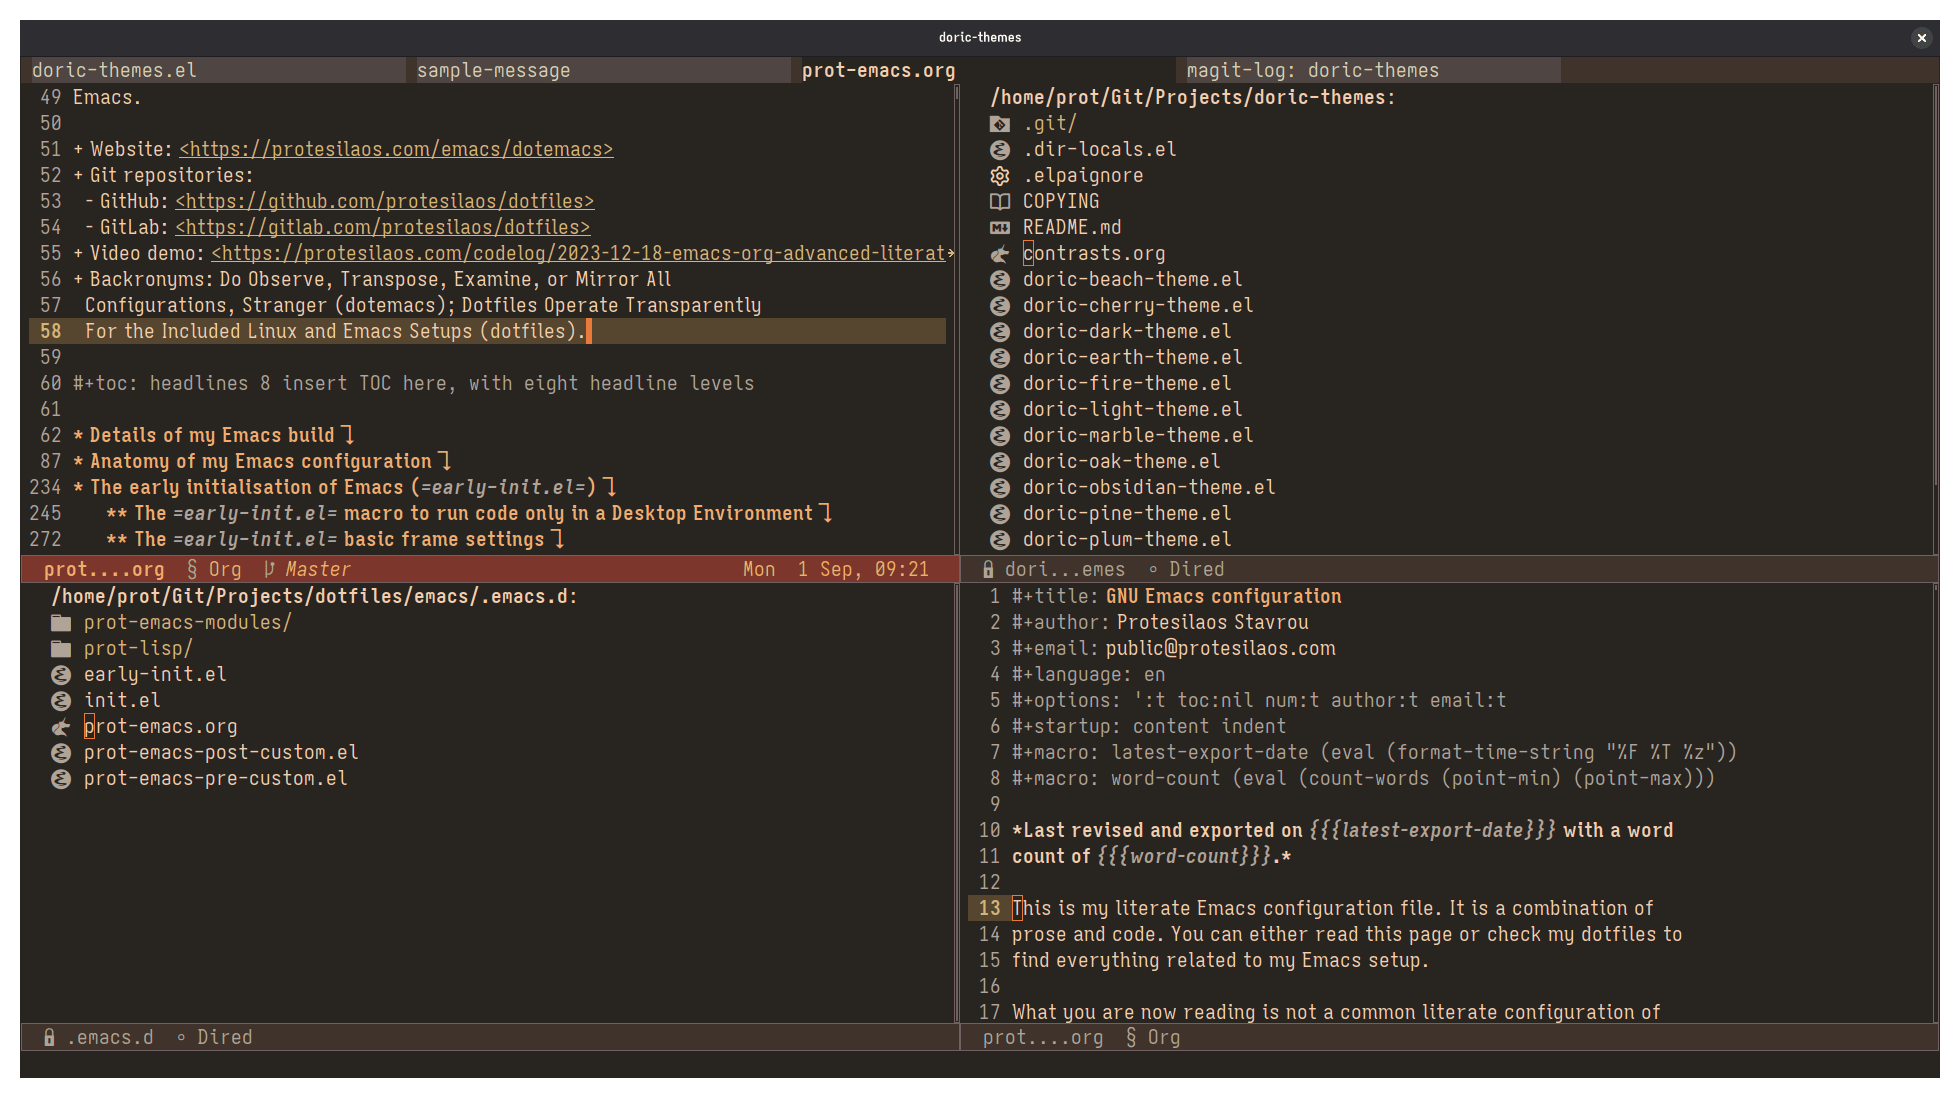Image resolution: width=1960 pixels, height=1098 pixels.
Task: Click the icon beside init.el
Action: [61, 701]
